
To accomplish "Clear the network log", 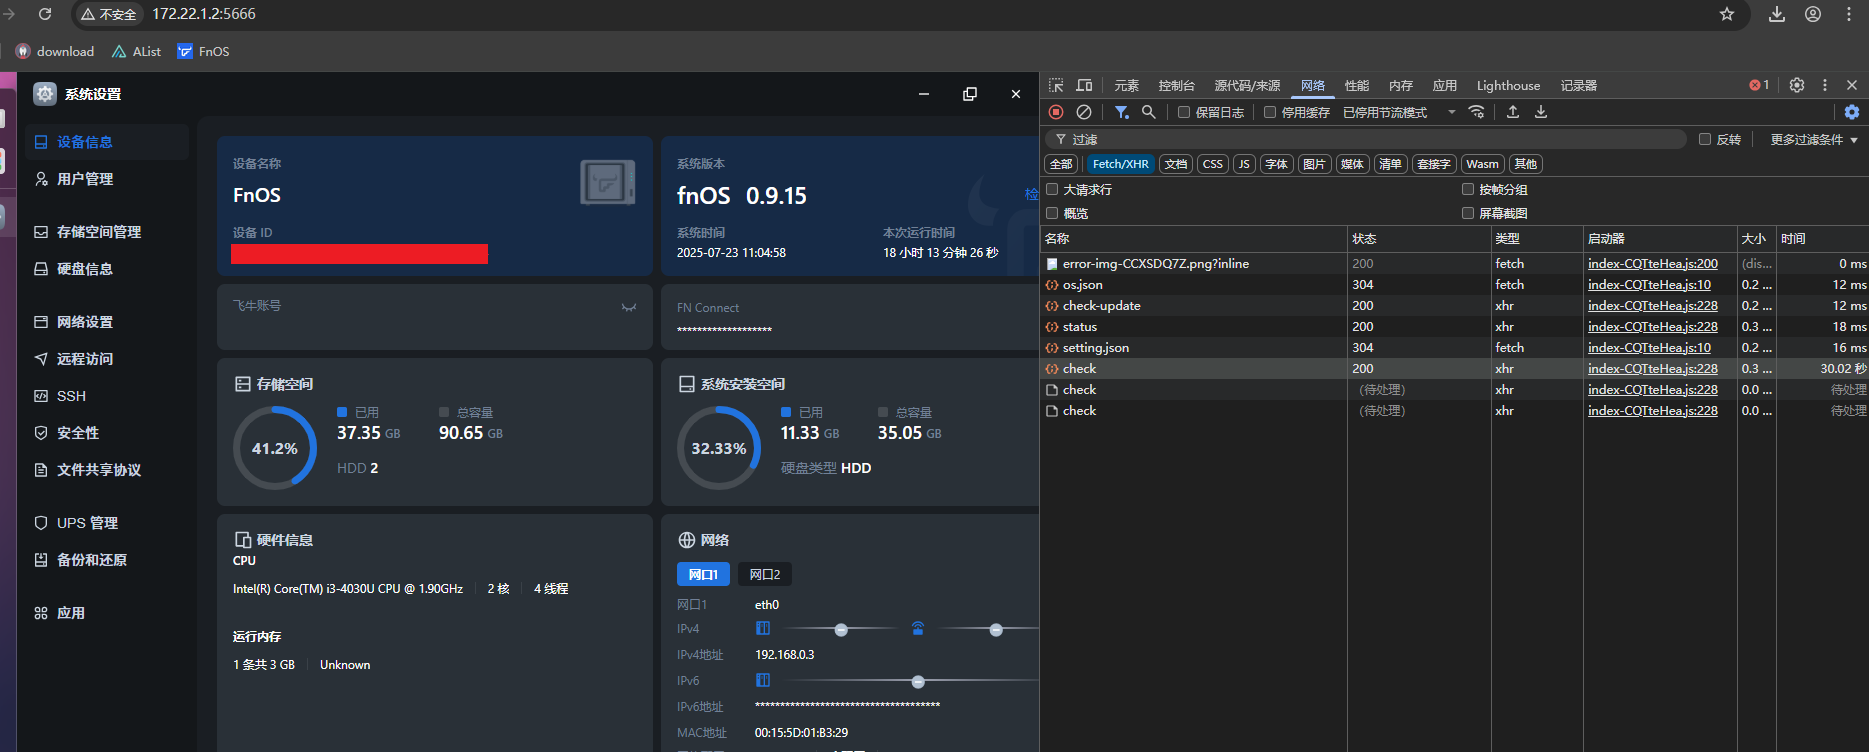I will pos(1084,112).
